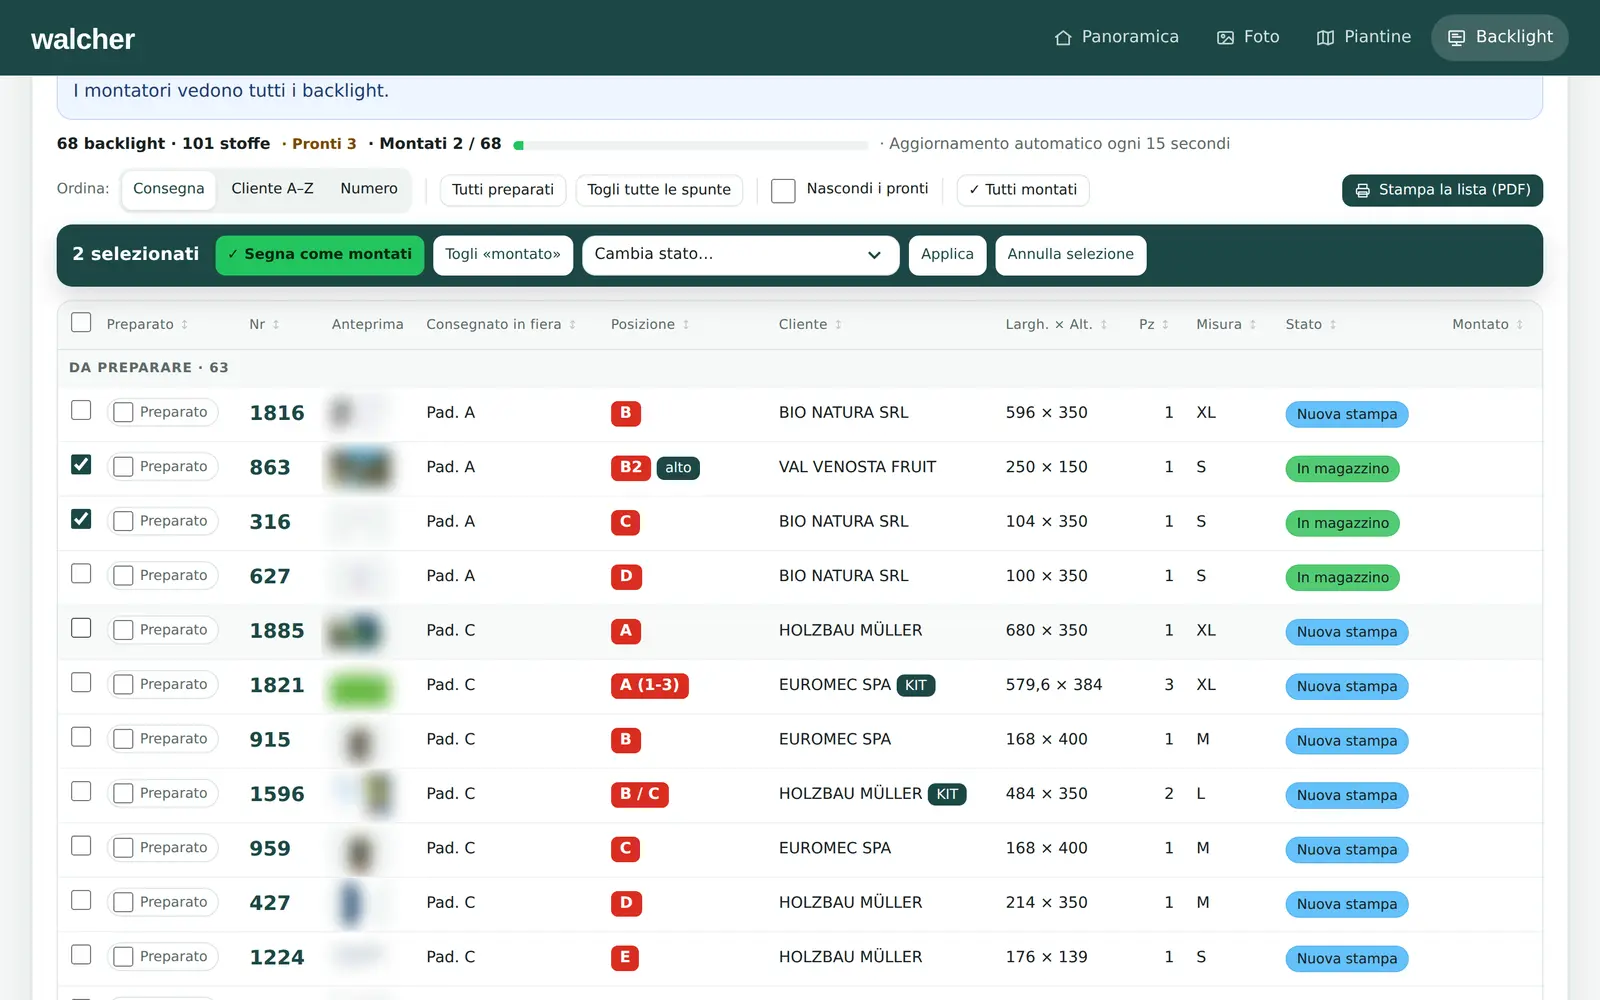This screenshot has width=1600, height=1000.
Task: Click the Montati progress bar
Action: pyautogui.click(x=690, y=145)
